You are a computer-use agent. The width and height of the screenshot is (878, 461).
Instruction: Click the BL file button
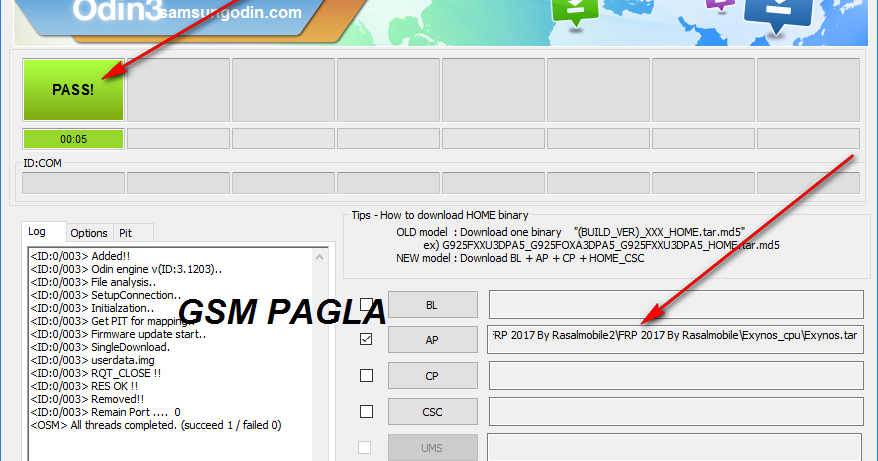click(432, 305)
